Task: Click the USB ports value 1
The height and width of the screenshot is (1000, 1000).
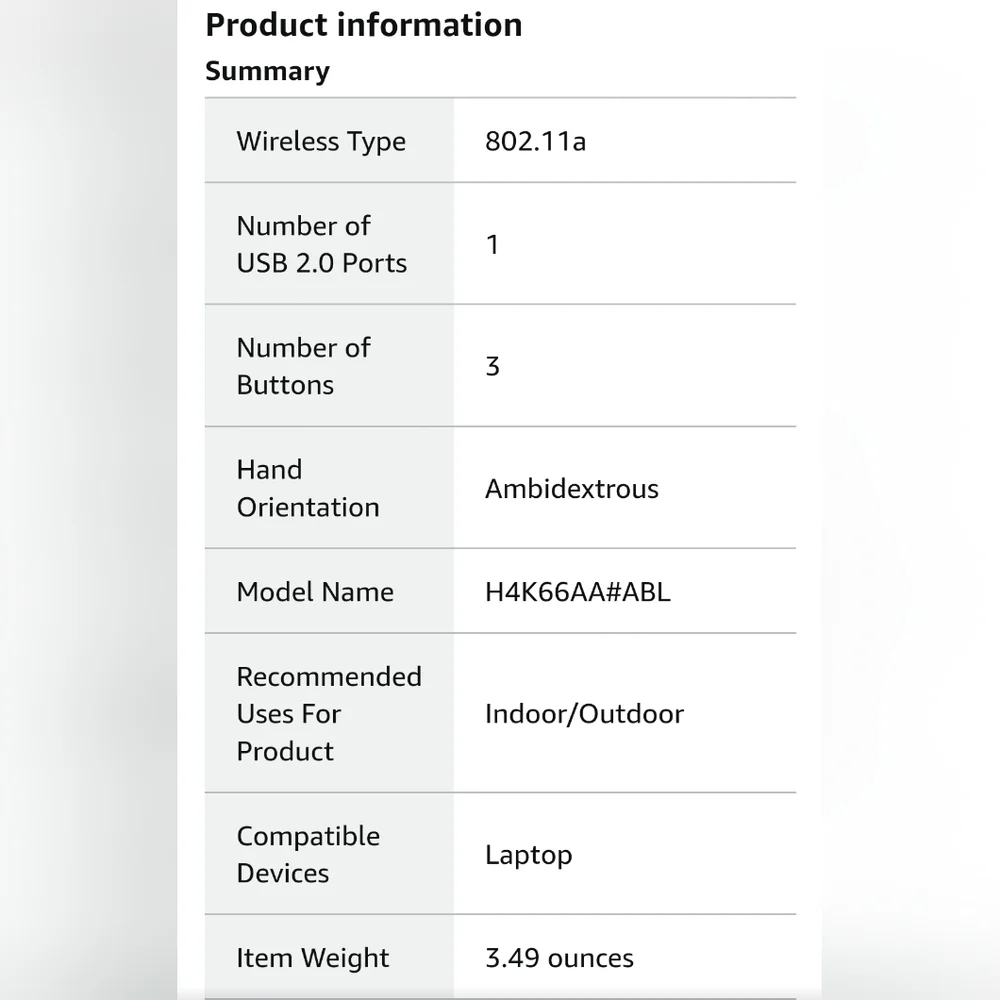Action: [x=492, y=245]
